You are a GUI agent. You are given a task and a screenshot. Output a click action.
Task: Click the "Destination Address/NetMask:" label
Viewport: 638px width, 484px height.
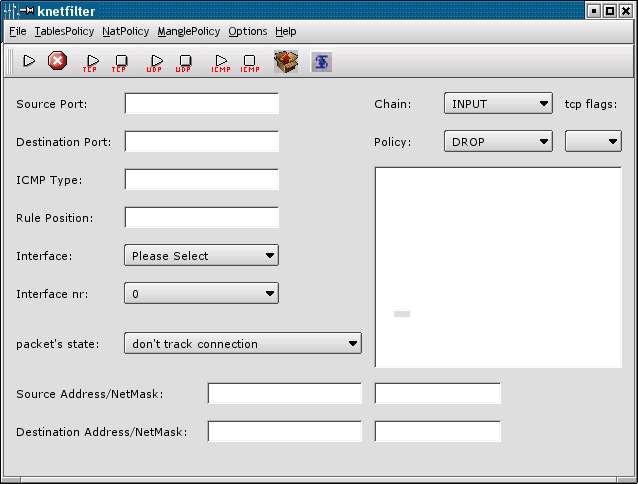point(102,432)
